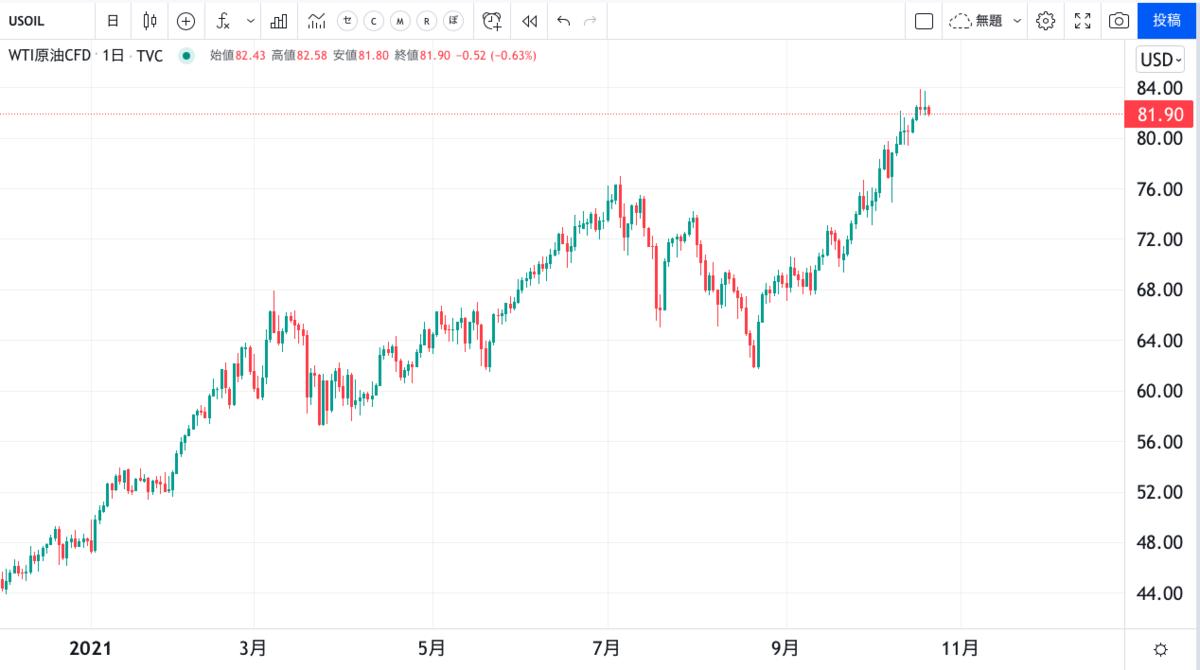This screenshot has width=1200, height=670.
Task: Click the circular C quick-access button
Action: (373, 20)
